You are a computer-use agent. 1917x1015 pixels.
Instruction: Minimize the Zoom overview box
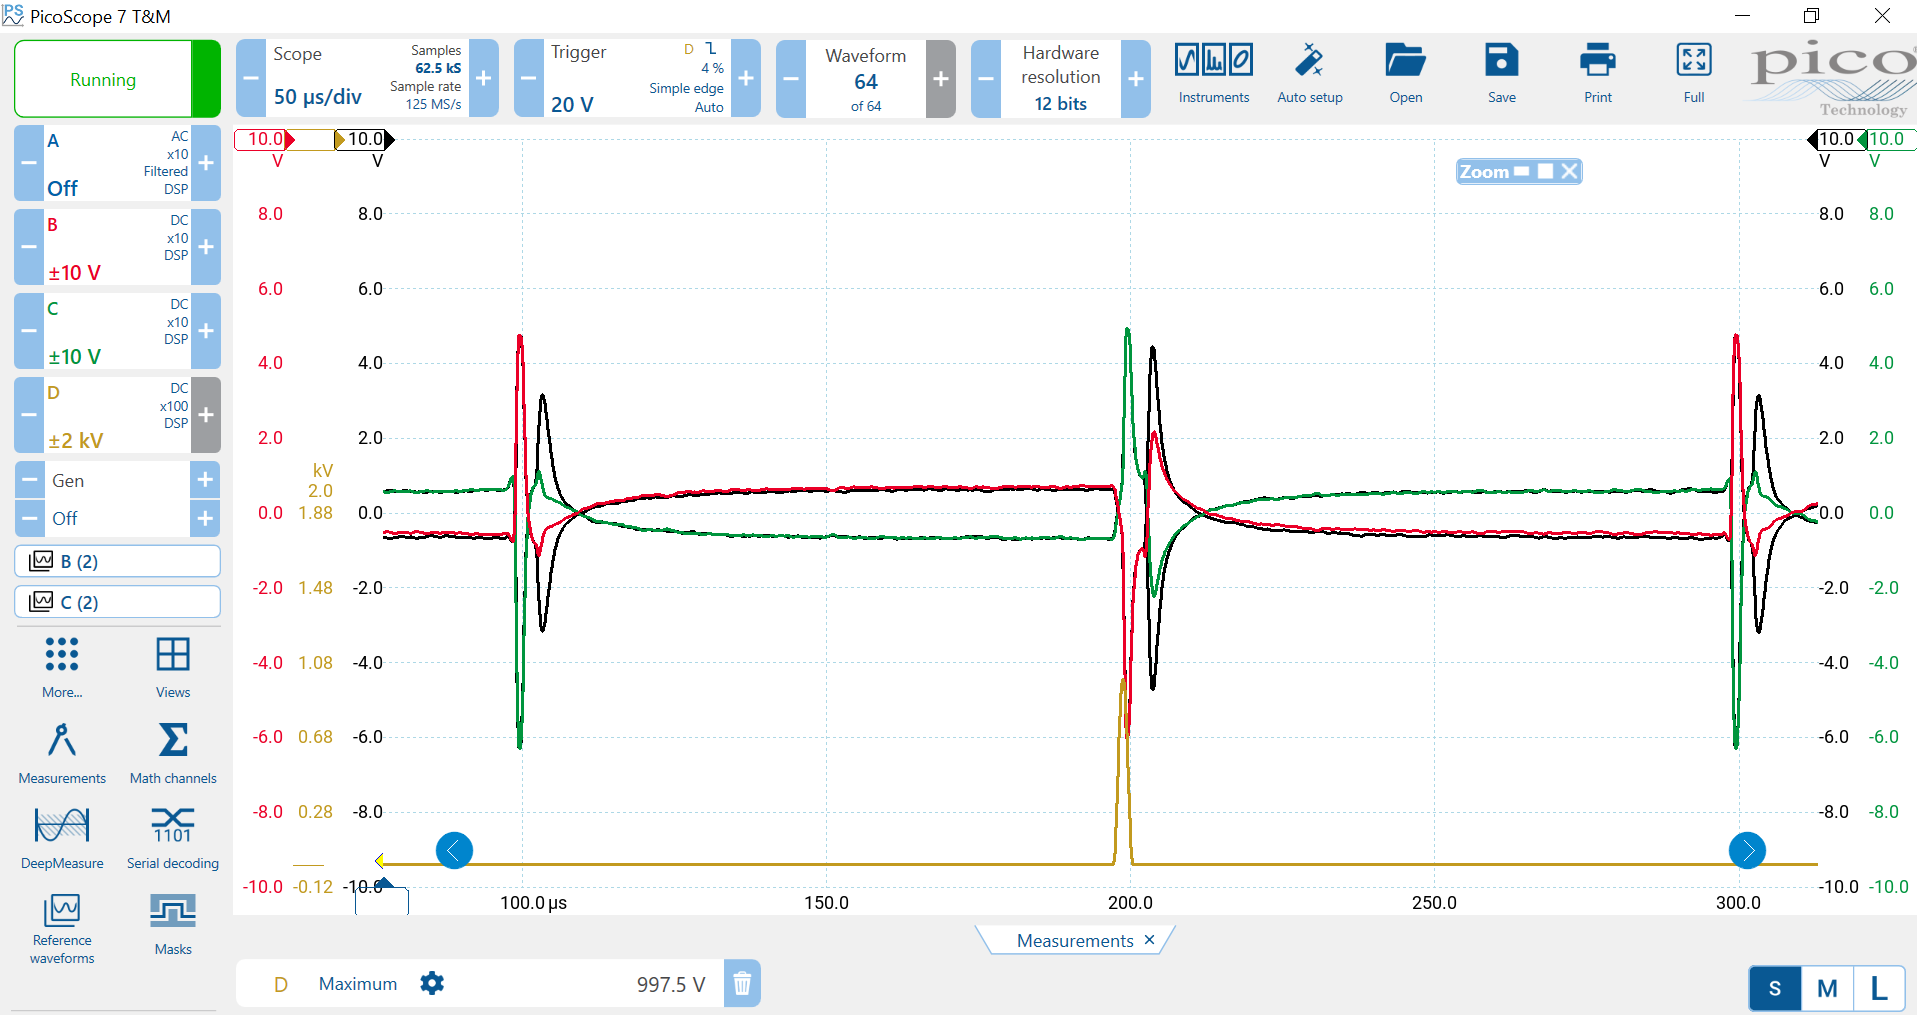[1522, 171]
